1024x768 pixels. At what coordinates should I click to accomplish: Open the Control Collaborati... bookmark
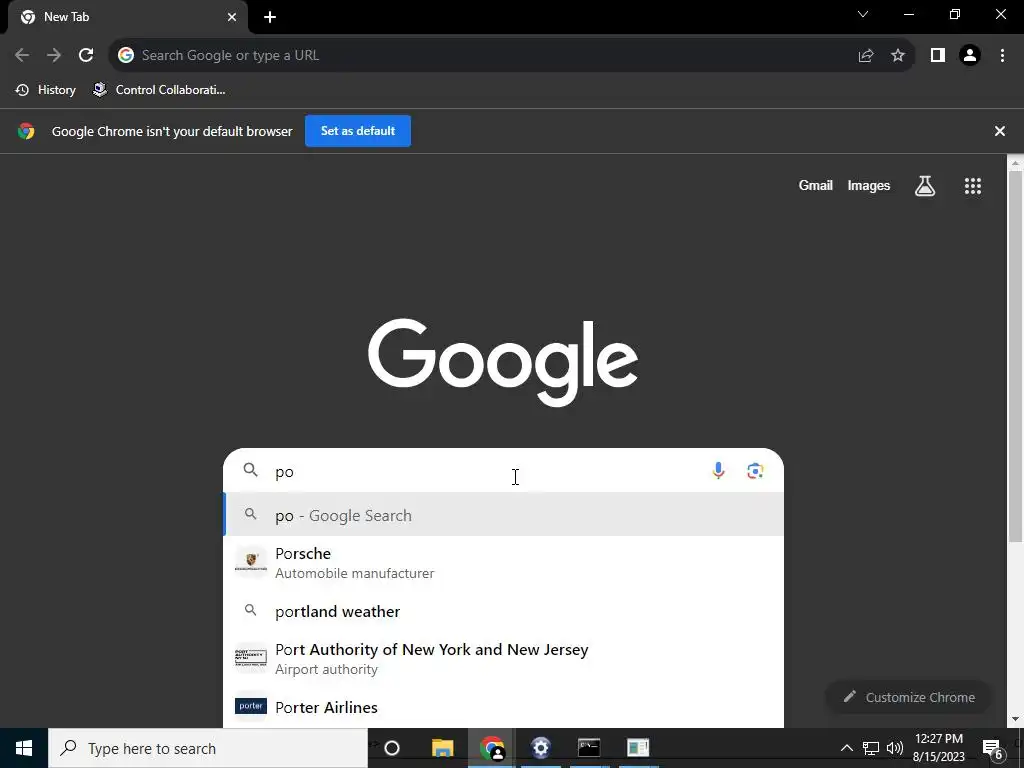coord(160,90)
